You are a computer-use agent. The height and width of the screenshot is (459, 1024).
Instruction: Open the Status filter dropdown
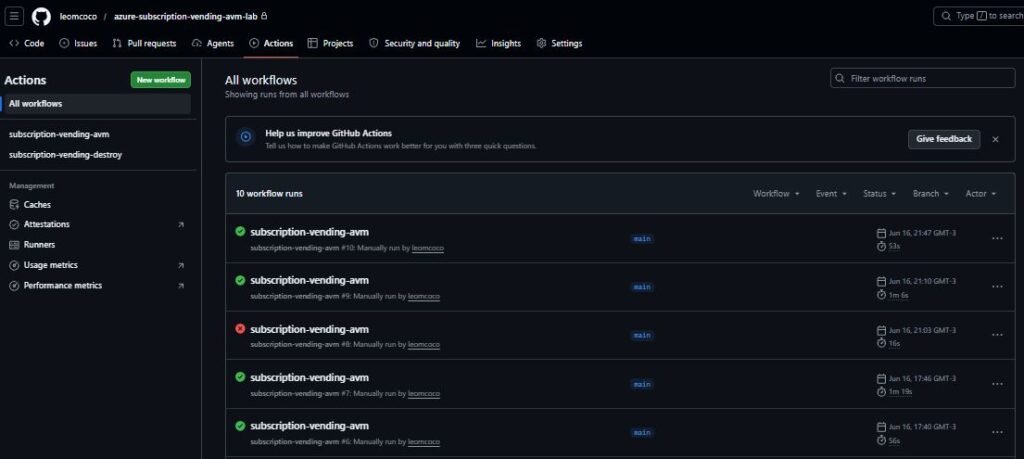tap(879, 194)
